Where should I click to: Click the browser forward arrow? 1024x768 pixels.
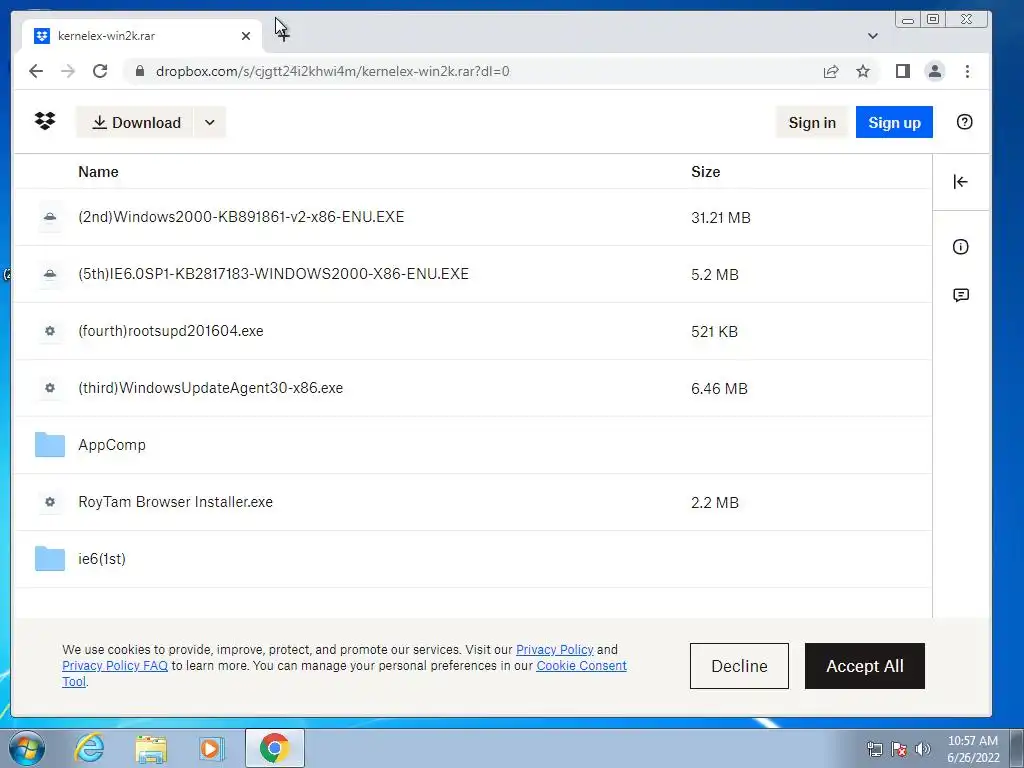[68, 71]
